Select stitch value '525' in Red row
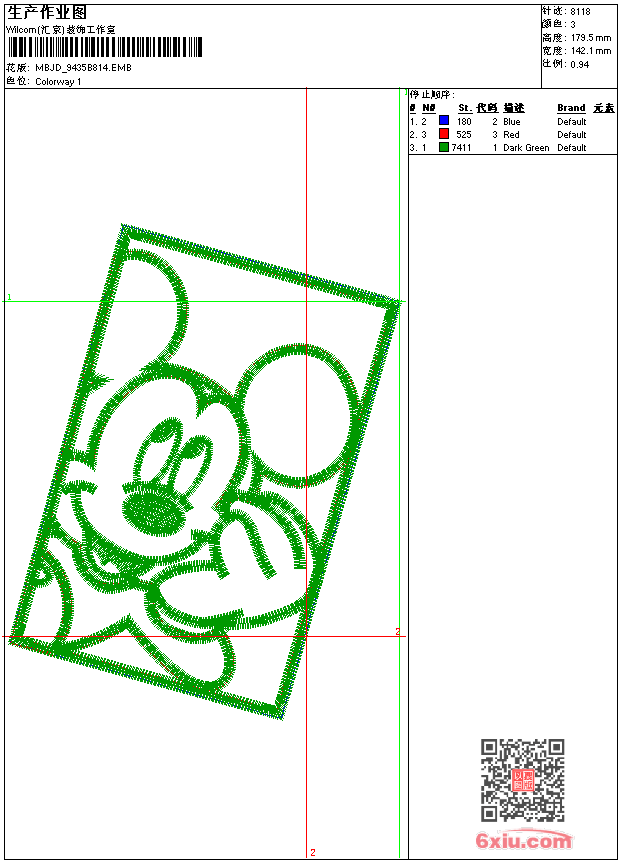The height and width of the screenshot is (860, 620). 464,134
